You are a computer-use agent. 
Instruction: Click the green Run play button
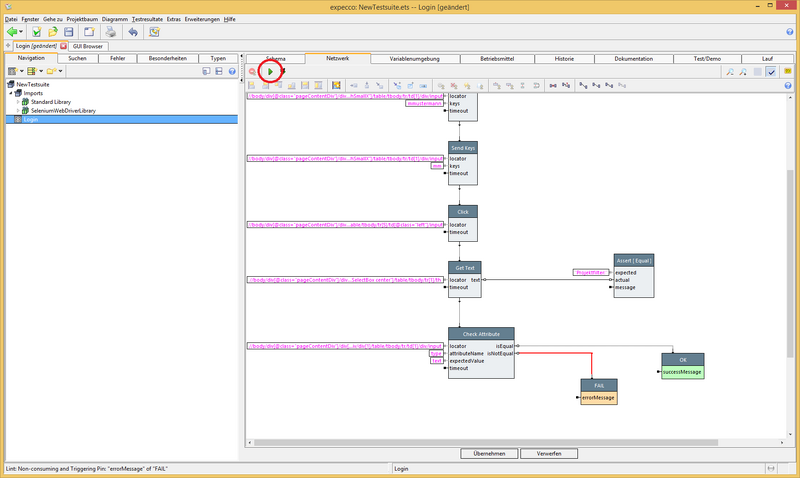pyautogui.click(x=270, y=72)
